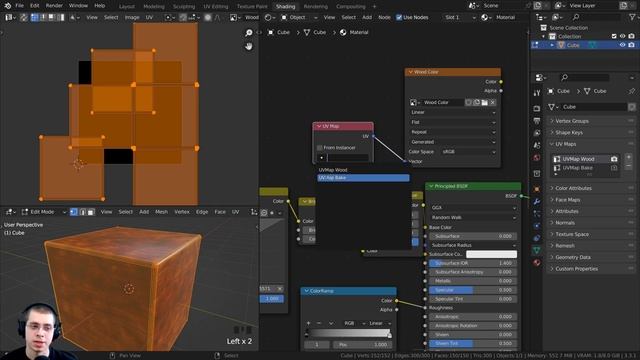
Task: Select UVMap Wood in dropdown list
Action: pos(363,170)
